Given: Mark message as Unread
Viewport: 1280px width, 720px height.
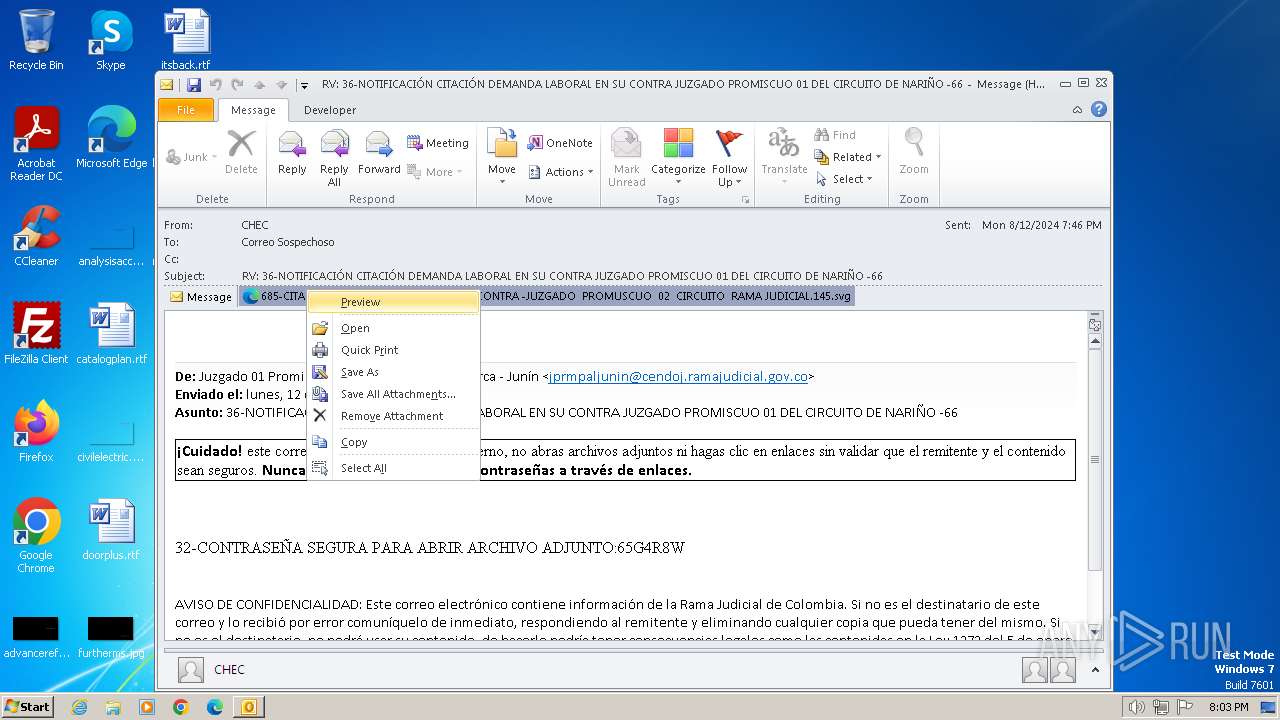Looking at the screenshot, I should pos(626,158).
